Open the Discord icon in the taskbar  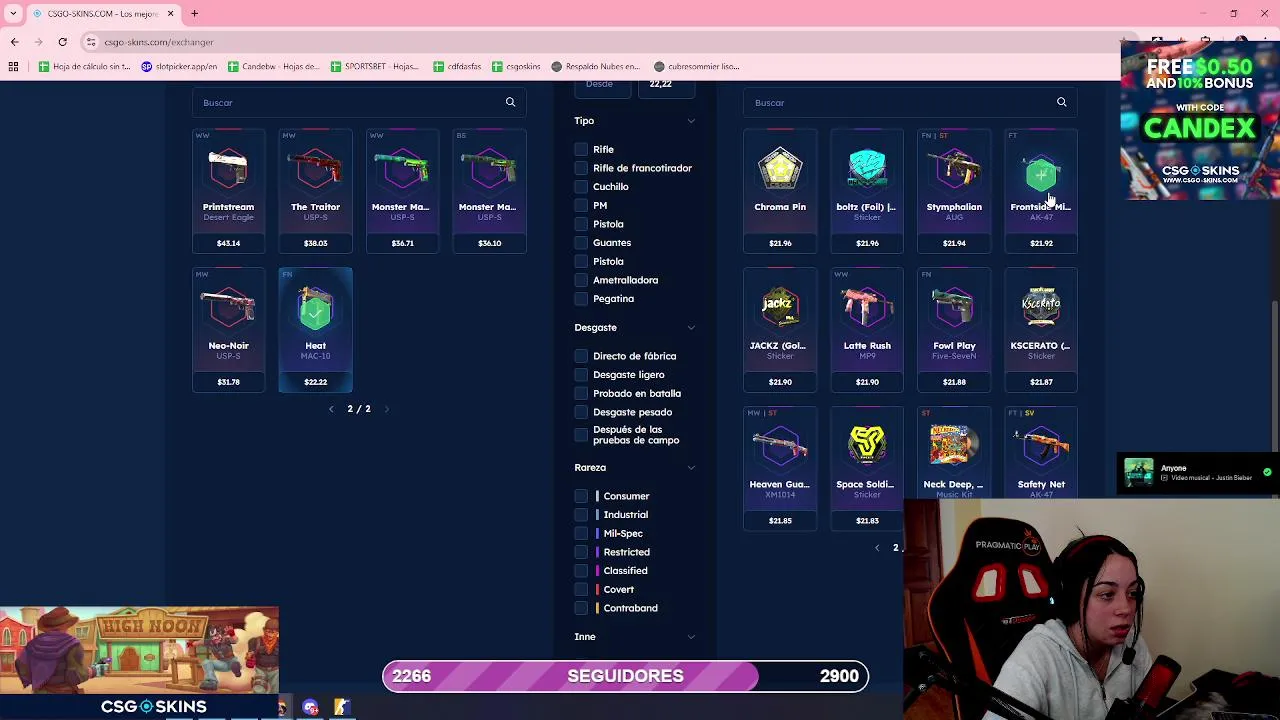click(x=310, y=708)
